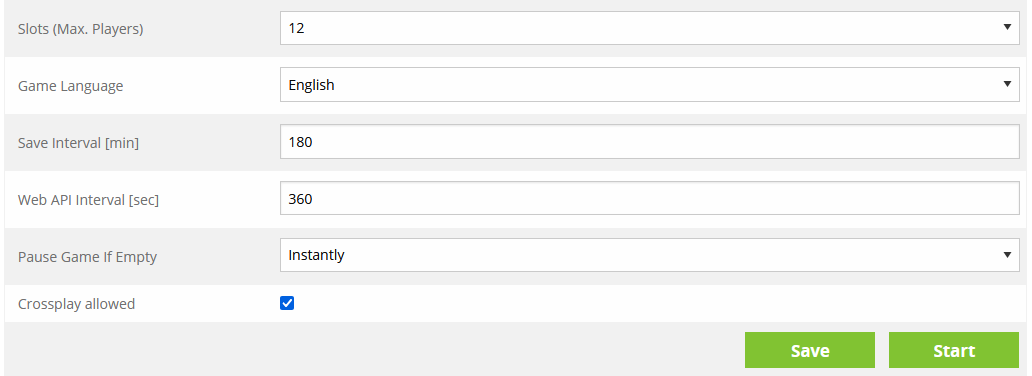Open the Game Language dropdown arrow
This screenshot has height=376, width=1032.
point(1006,84)
